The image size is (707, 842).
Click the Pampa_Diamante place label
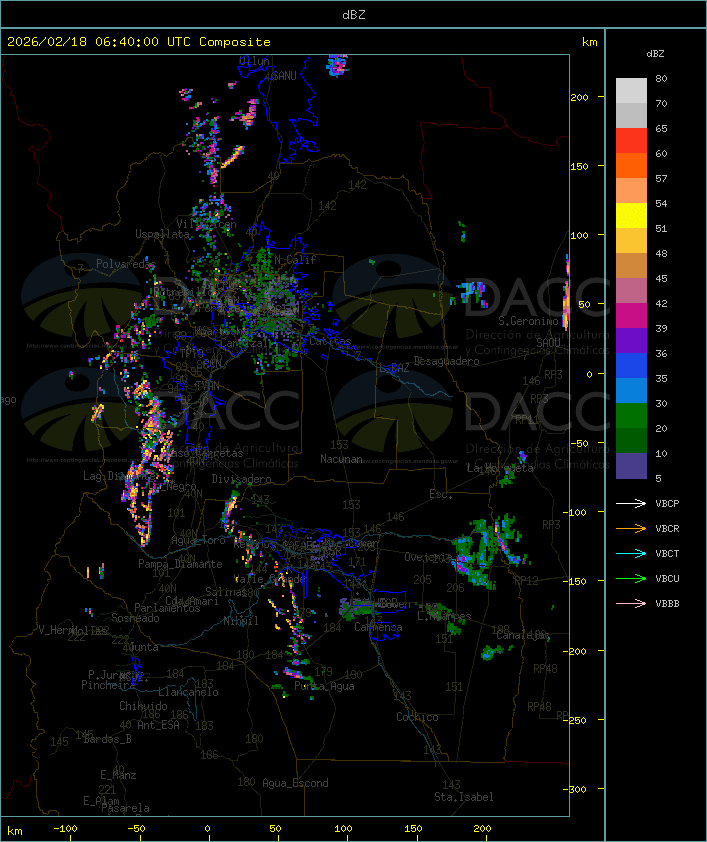(x=180, y=564)
